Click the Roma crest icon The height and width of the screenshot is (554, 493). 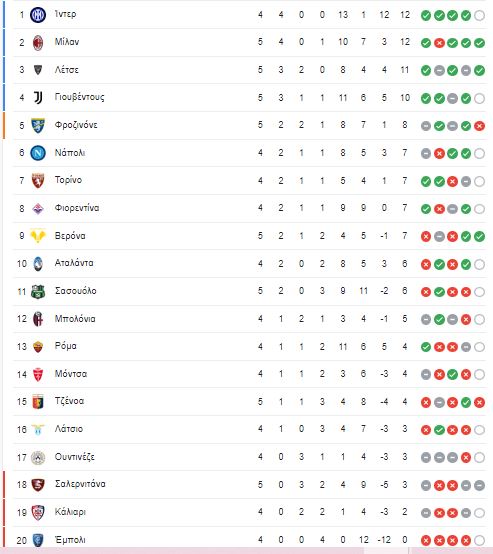pyautogui.click(x=38, y=347)
